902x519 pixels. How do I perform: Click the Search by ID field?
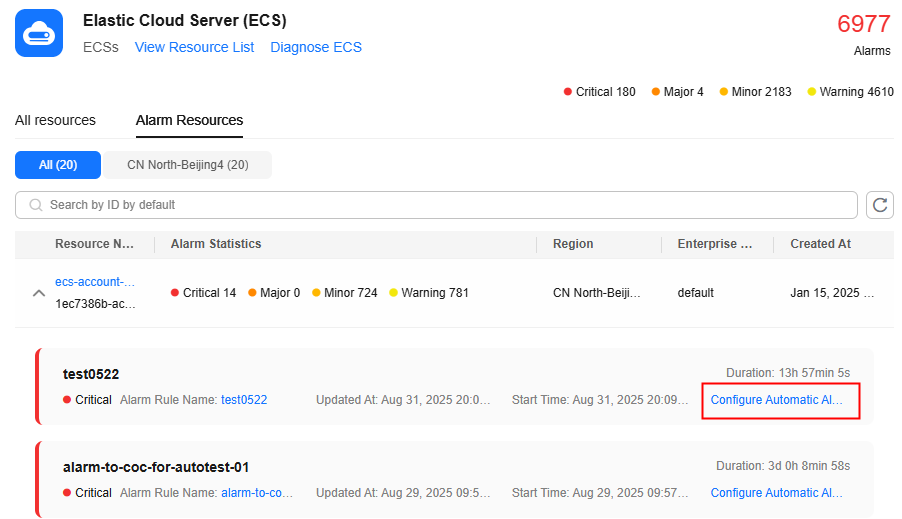coord(440,205)
